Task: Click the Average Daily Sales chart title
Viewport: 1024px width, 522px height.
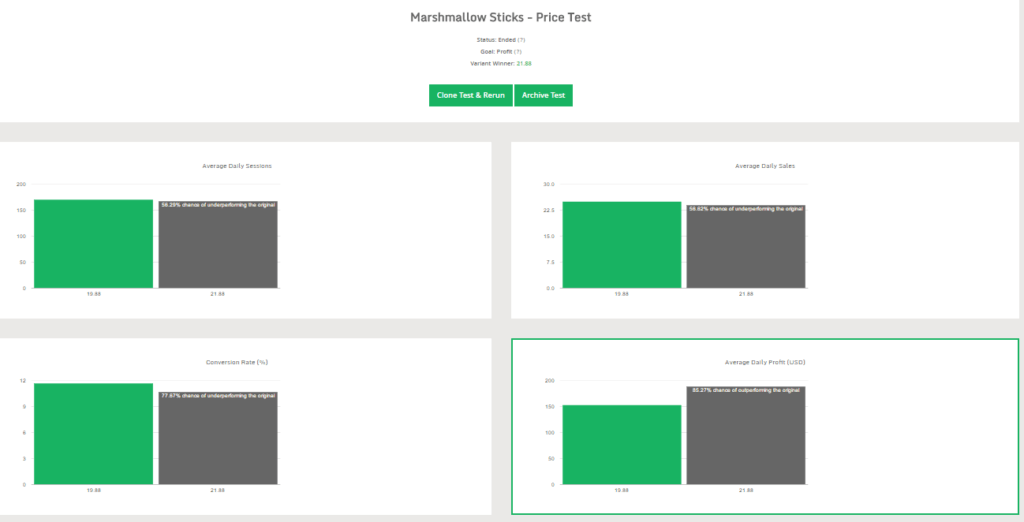Action: coord(765,165)
